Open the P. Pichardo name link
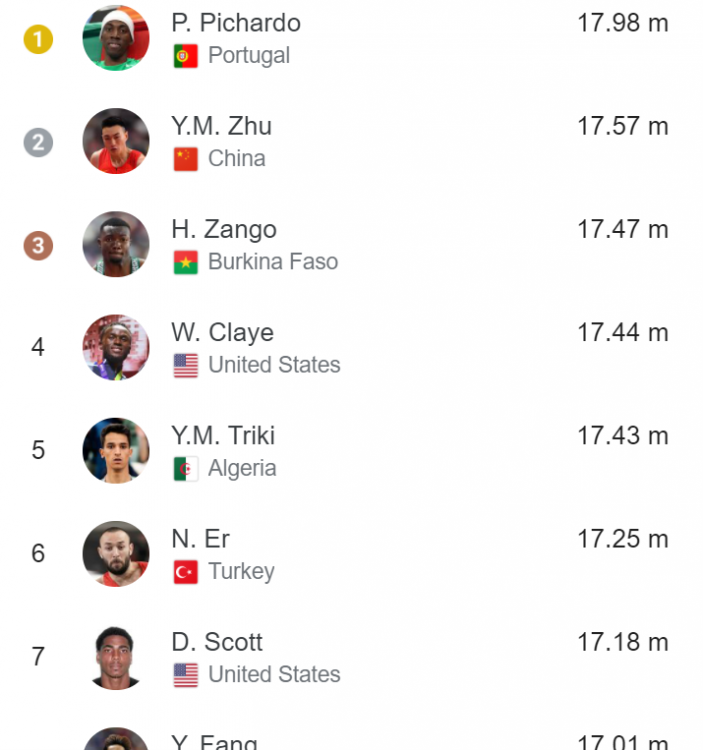 click(x=236, y=23)
